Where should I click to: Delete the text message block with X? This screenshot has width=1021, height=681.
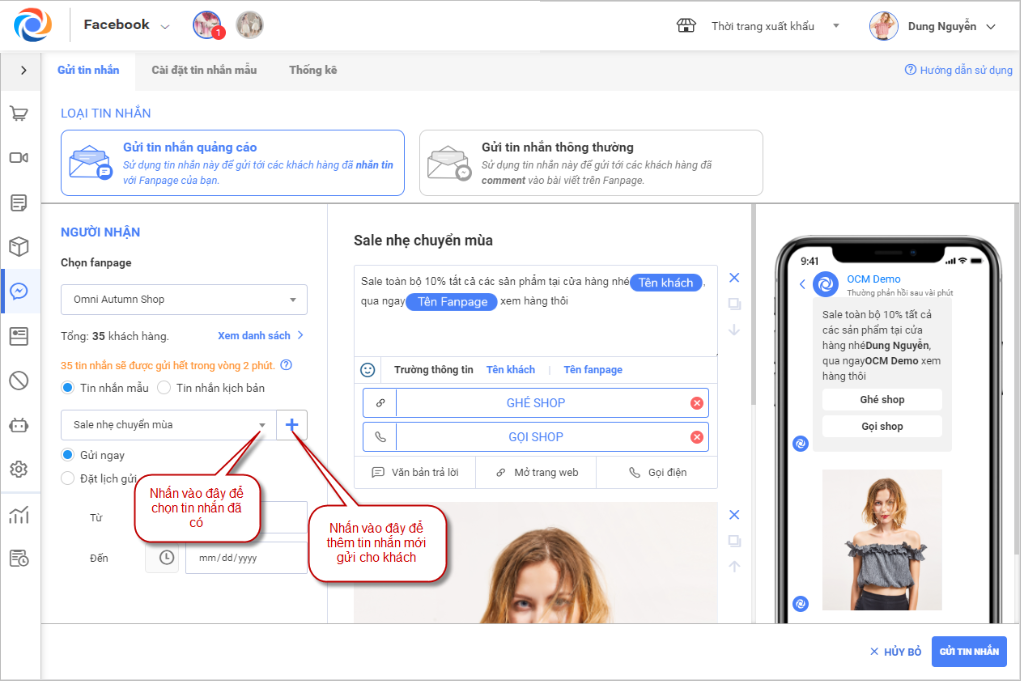pos(734,278)
